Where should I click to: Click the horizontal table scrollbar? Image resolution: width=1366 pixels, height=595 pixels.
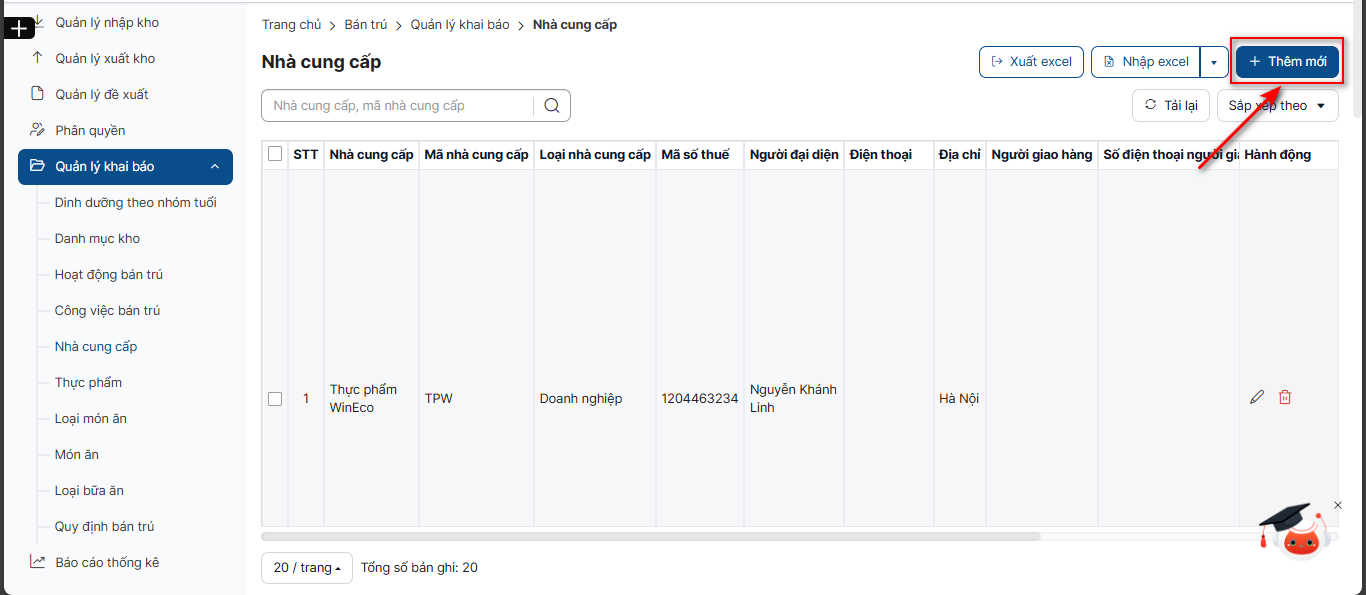tap(650, 536)
